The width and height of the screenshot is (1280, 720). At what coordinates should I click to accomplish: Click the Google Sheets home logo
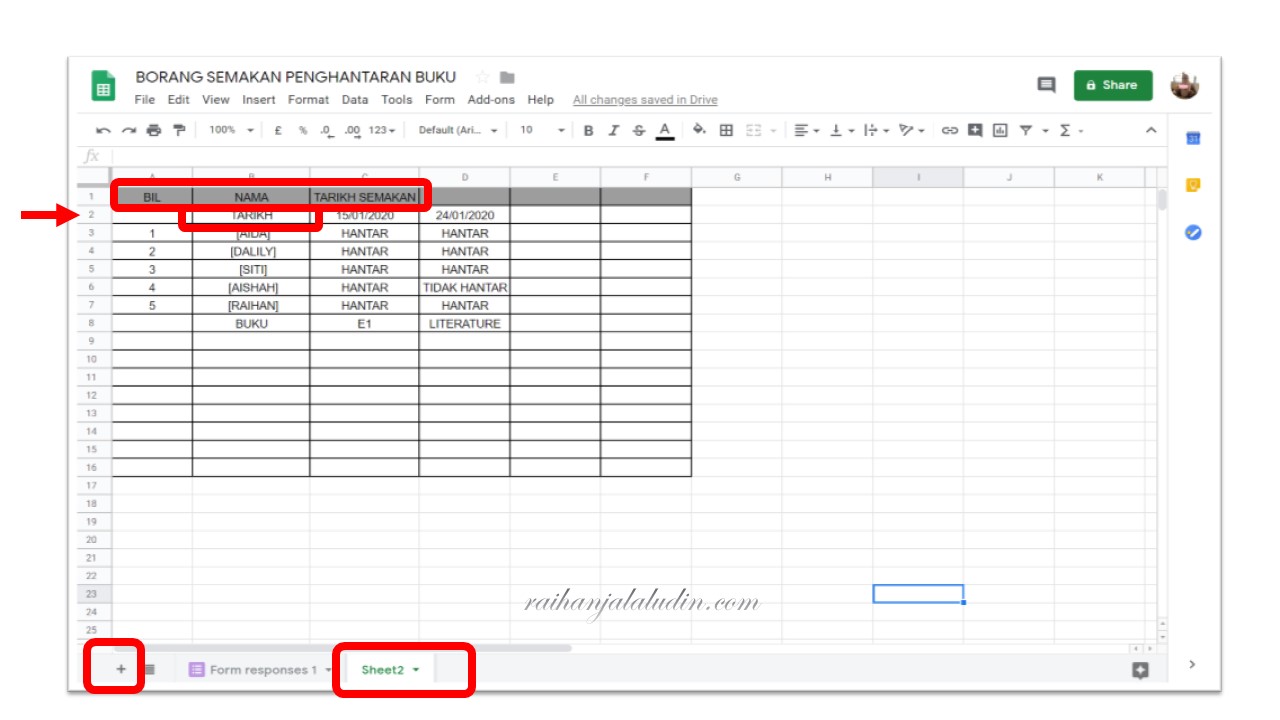click(x=103, y=86)
